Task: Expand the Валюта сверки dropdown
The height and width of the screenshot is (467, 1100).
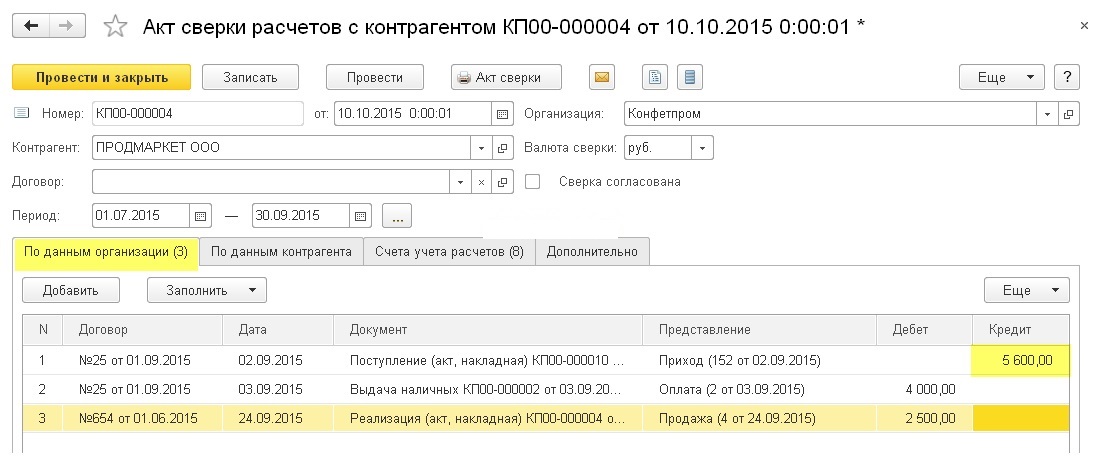Action: pyautogui.click(x=703, y=148)
